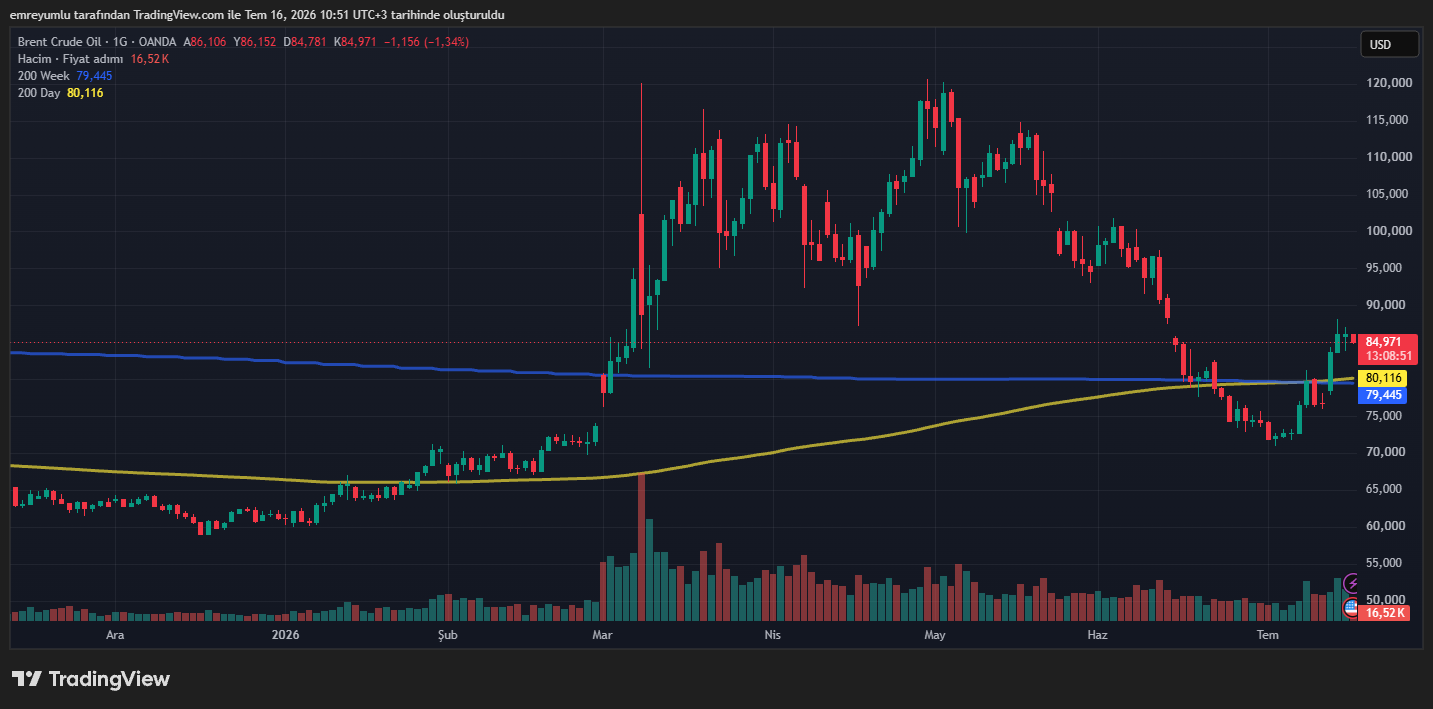The height and width of the screenshot is (709, 1433).
Task: Click the change value −1,156 (−1,34%)
Action: coord(426,42)
